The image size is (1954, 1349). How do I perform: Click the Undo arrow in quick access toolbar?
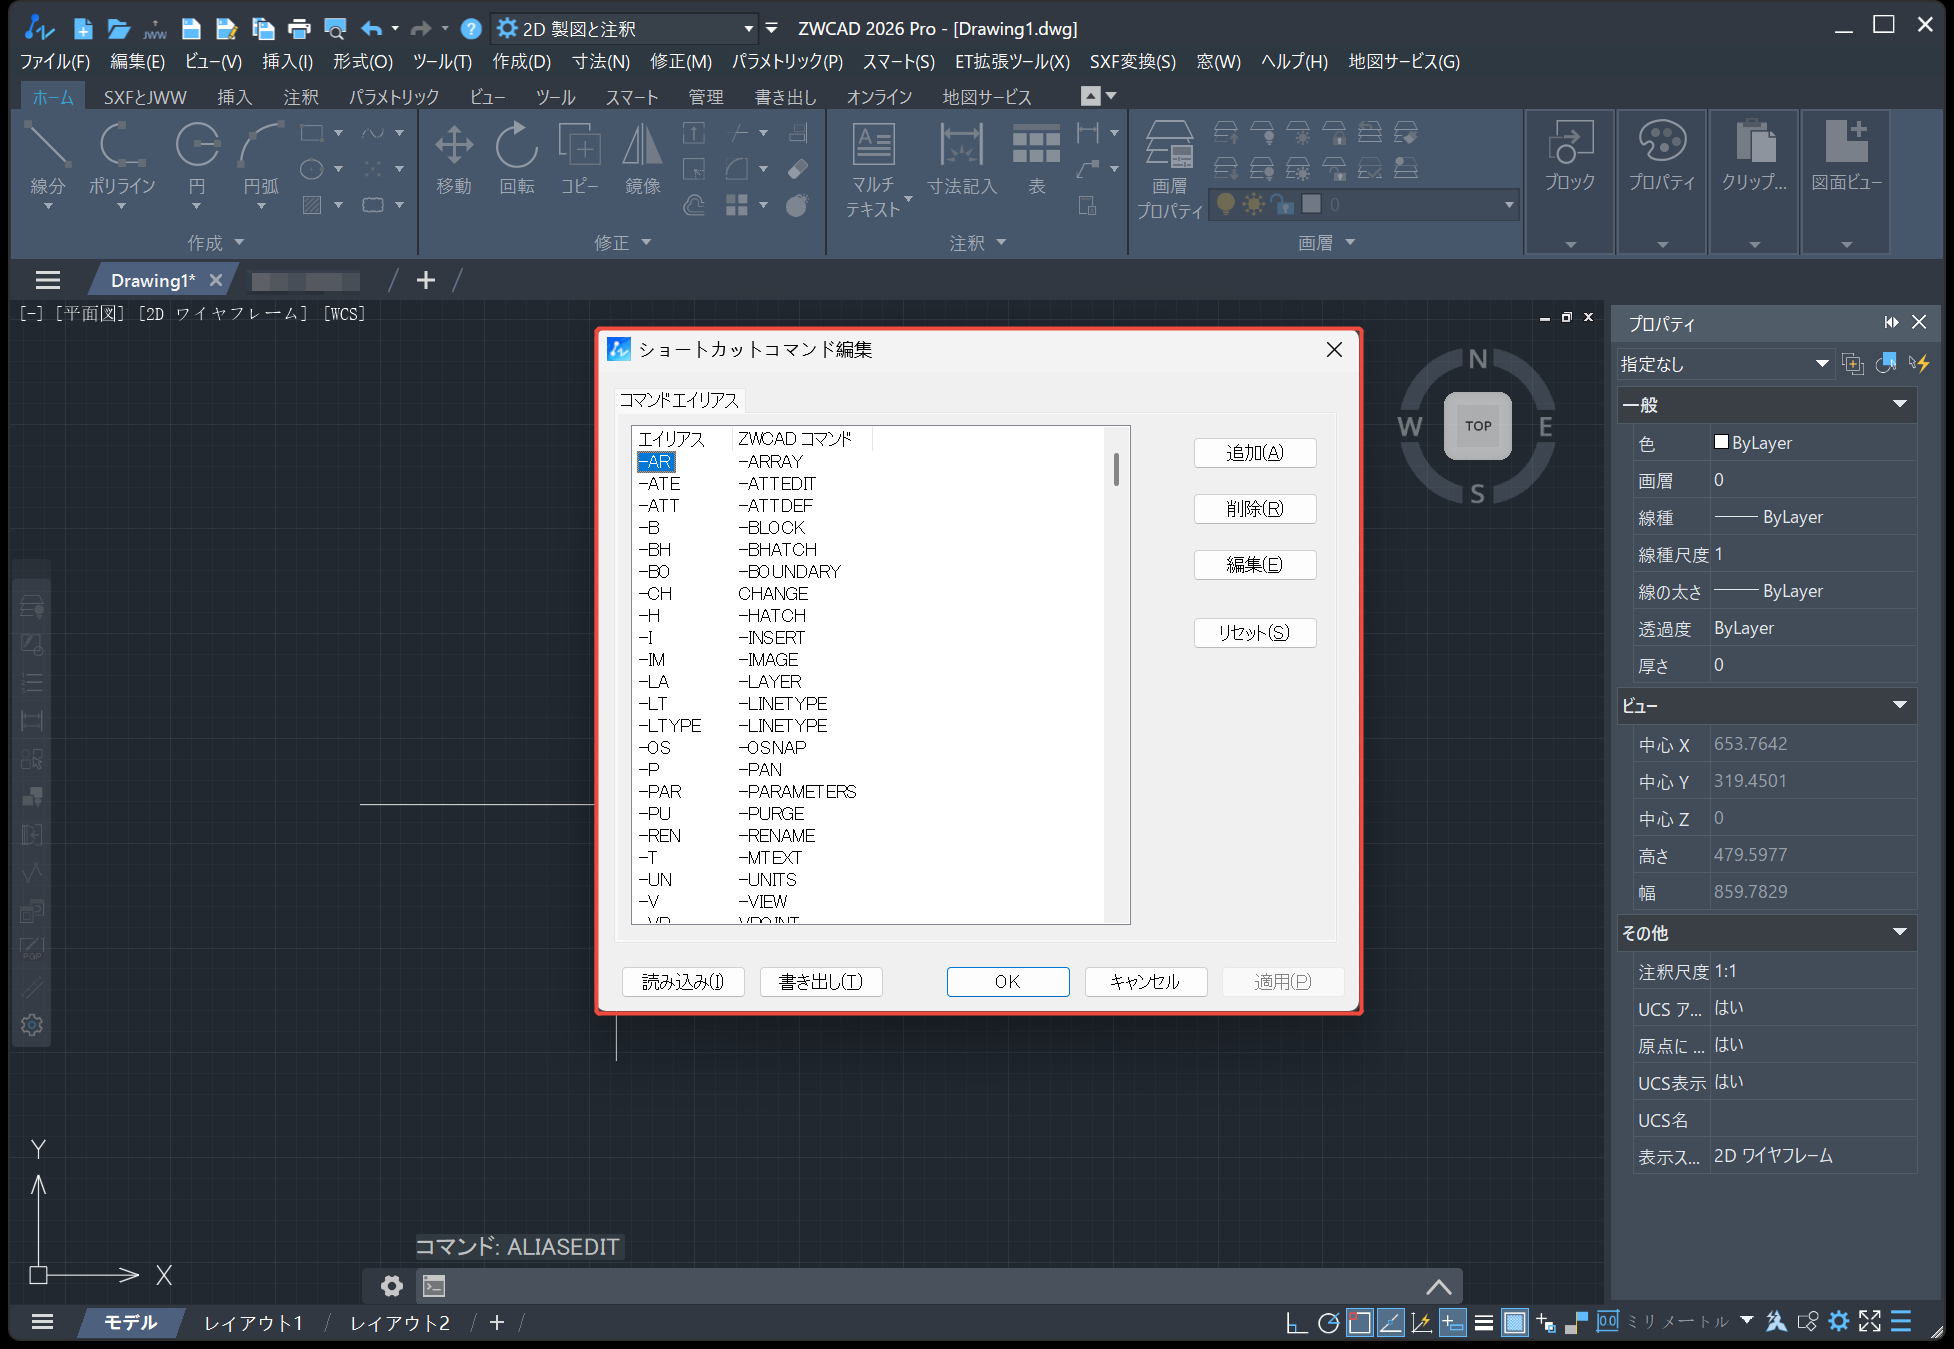pyautogui.click(x=371, y=29)
